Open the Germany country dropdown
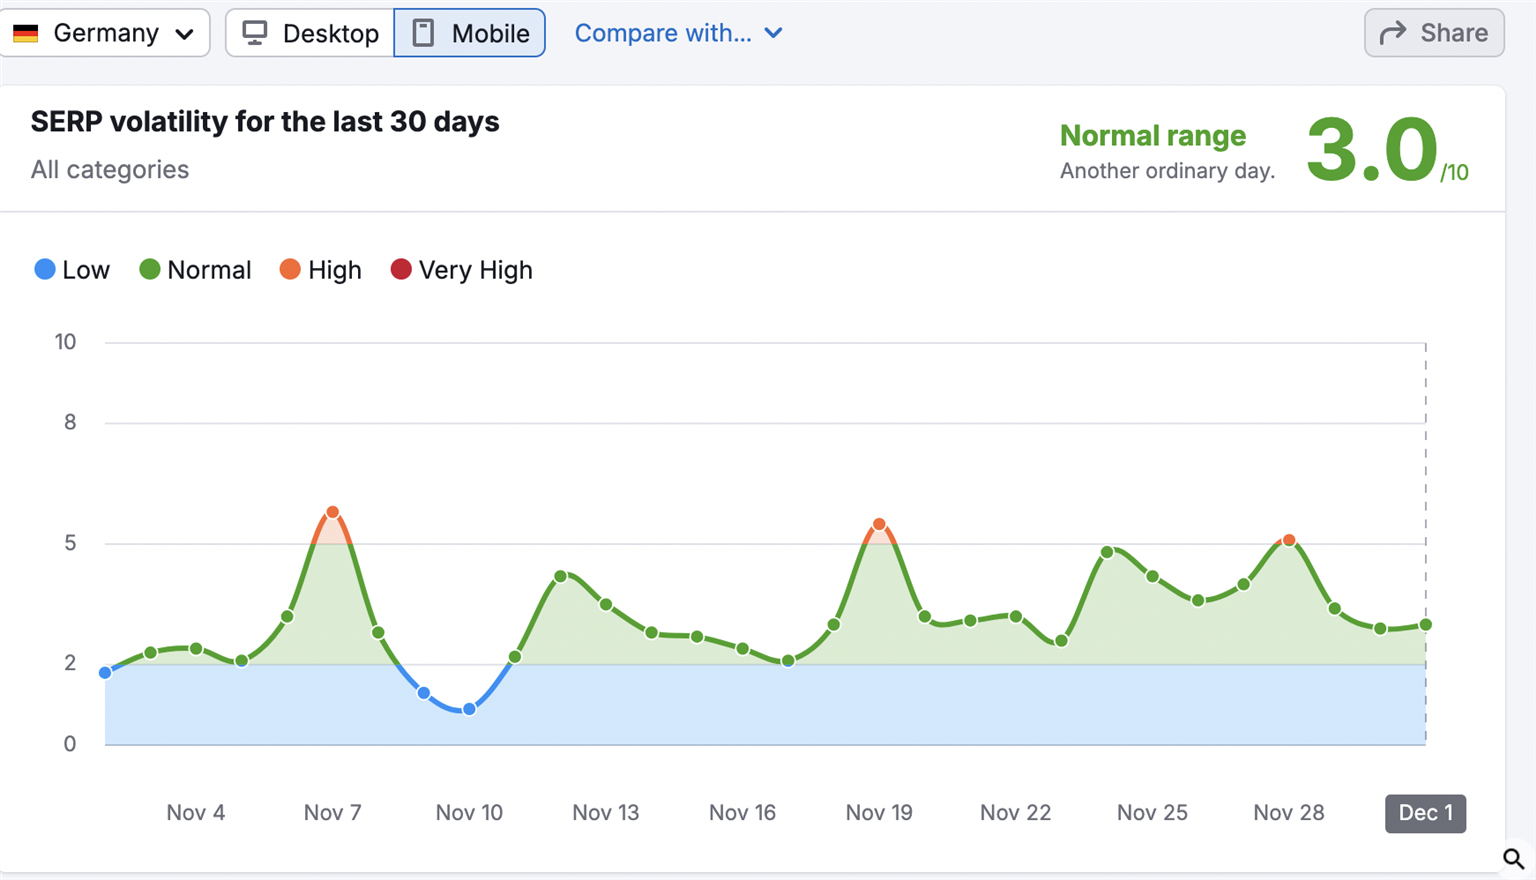This screenshot has height=880, width=1536. tap(105, 33)
